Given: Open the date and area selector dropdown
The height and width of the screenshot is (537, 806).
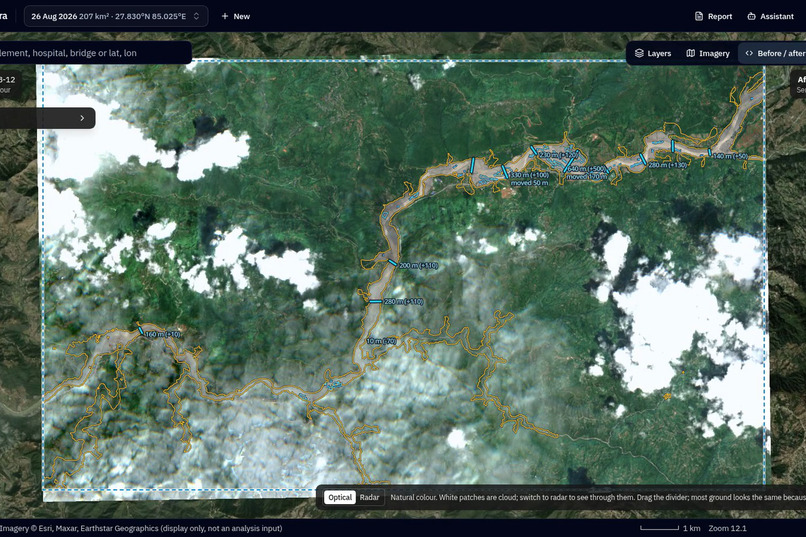Looking at the screenshot, I should (116, 16).
